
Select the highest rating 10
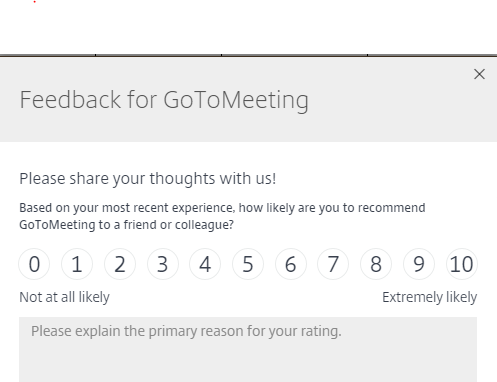[461, 264]
